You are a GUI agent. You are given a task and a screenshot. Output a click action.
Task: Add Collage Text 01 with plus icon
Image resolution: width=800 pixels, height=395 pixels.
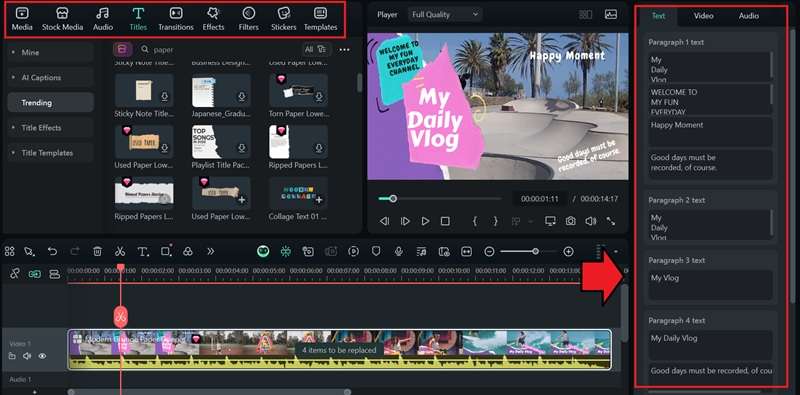(319, 200)
